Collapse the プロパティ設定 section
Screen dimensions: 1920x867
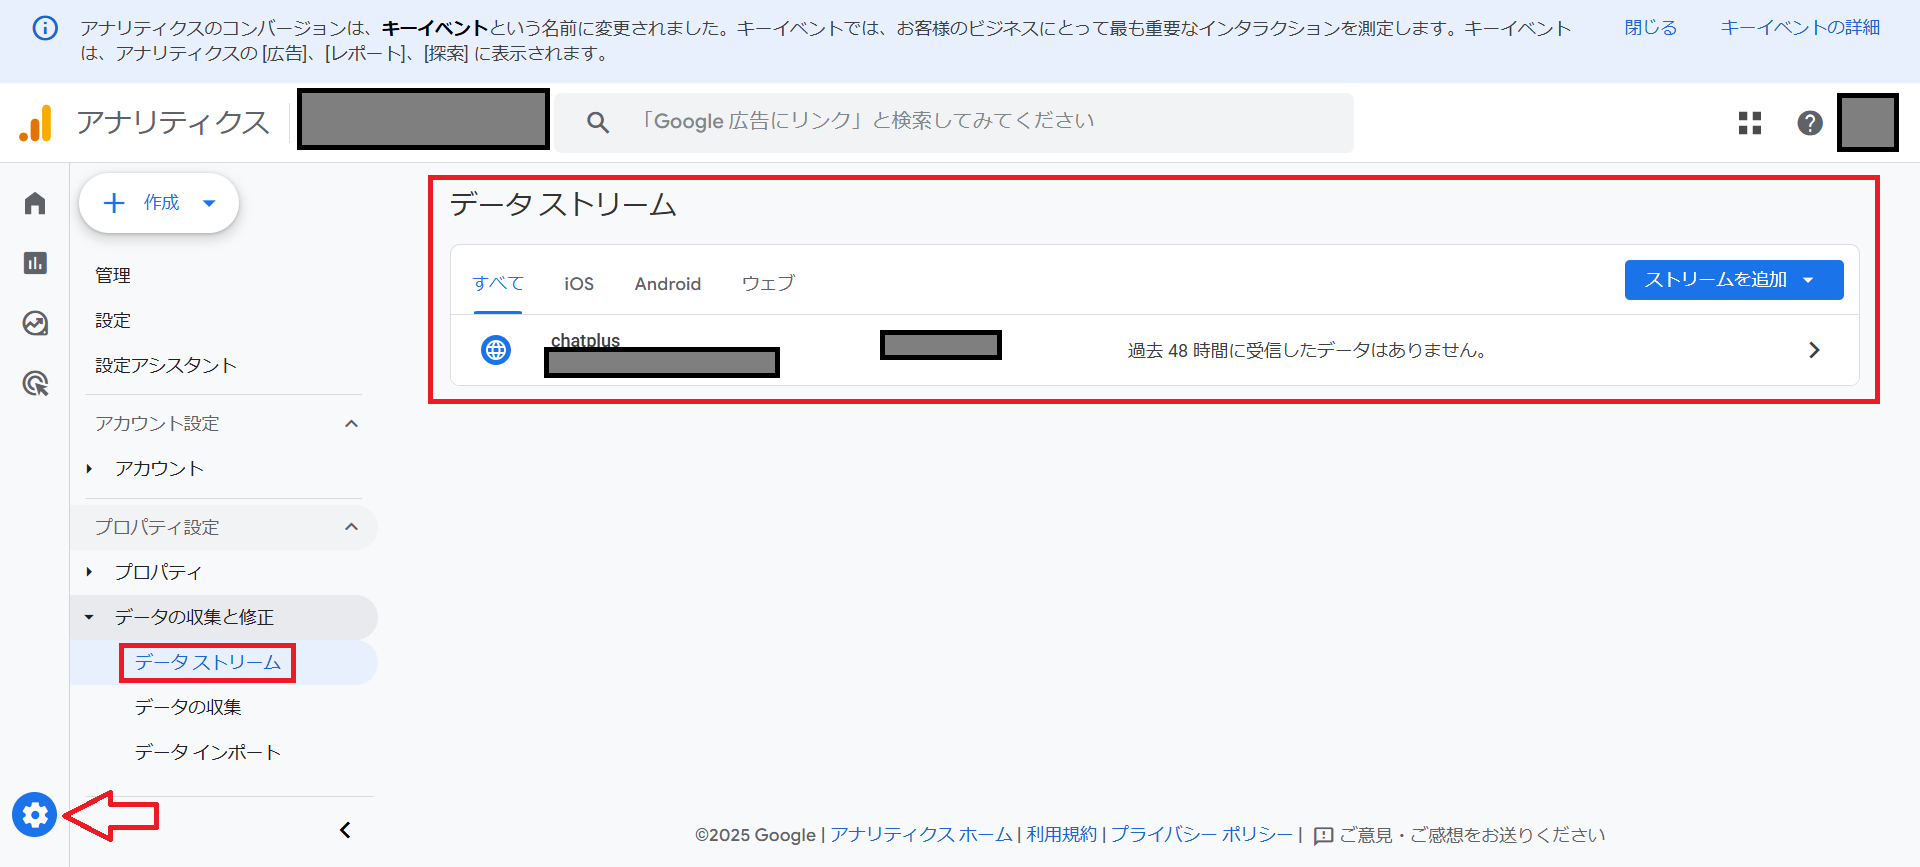point(351,527)
